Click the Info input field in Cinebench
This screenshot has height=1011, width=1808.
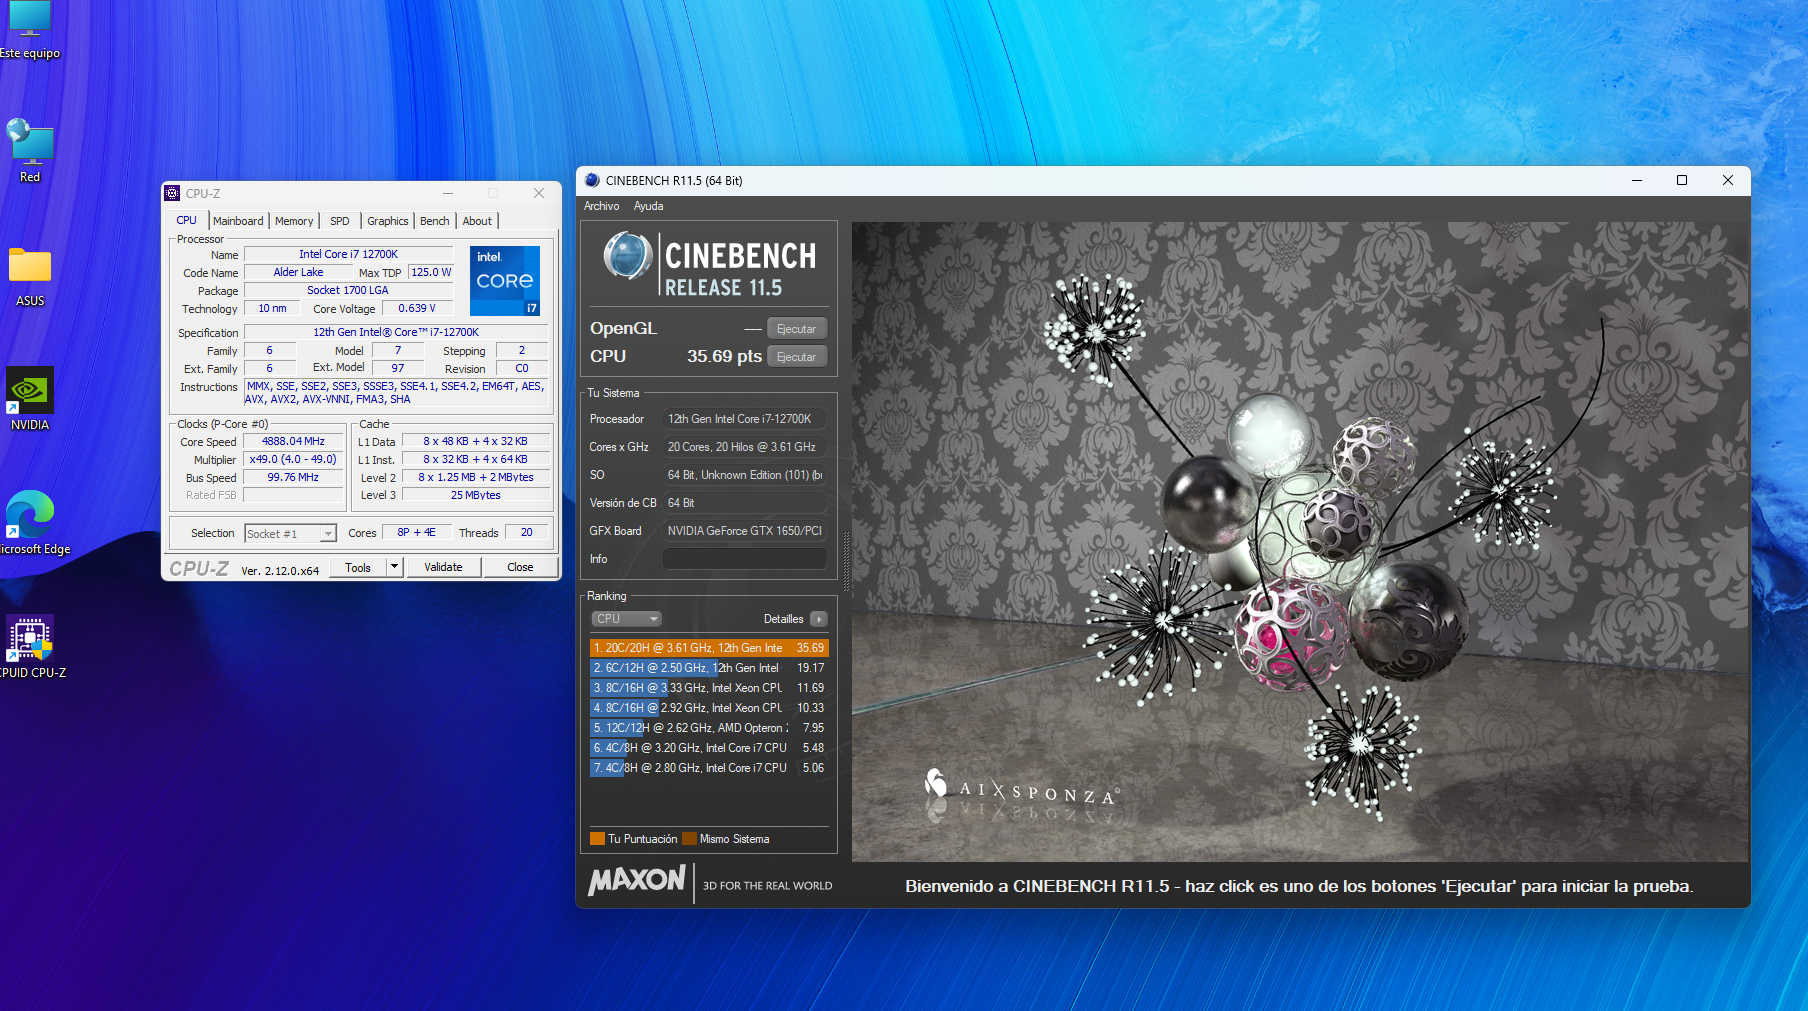[745, 559]
